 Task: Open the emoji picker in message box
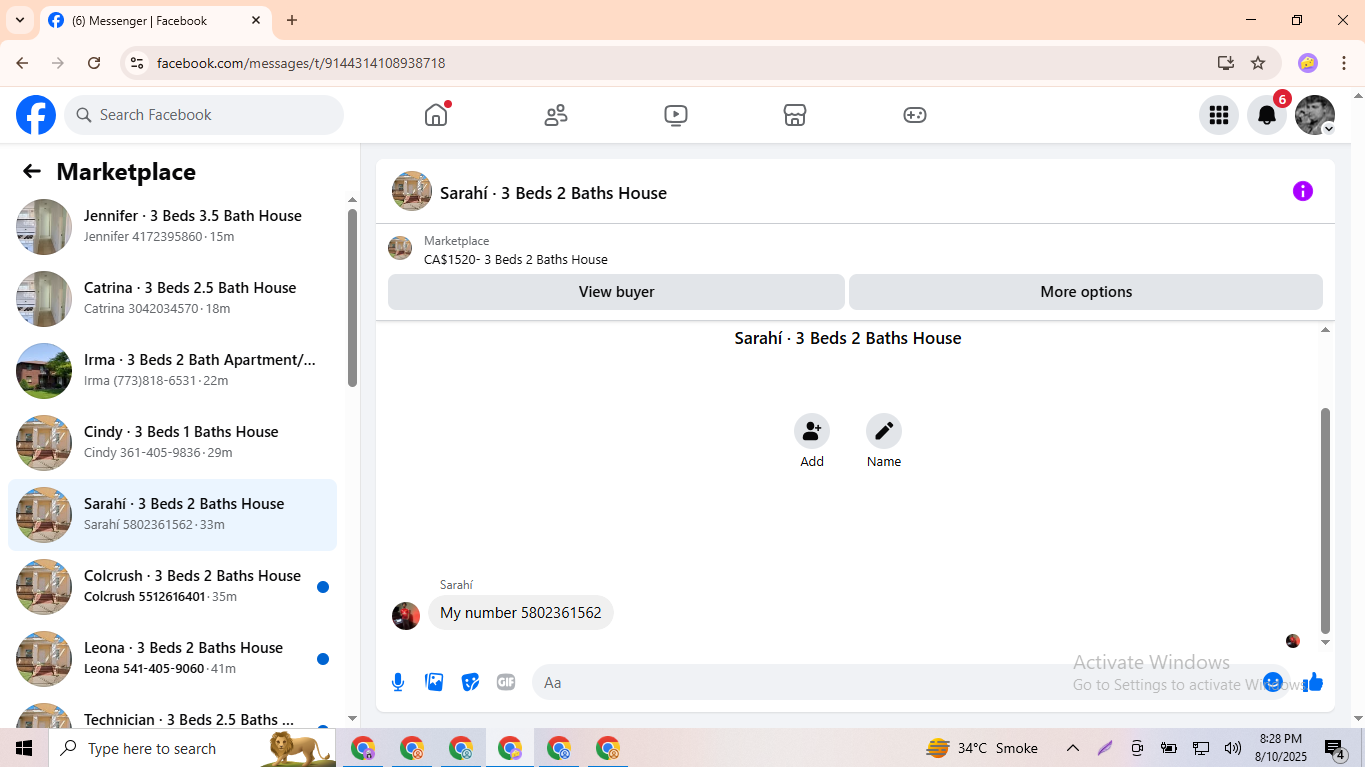tap(1272, 682)
